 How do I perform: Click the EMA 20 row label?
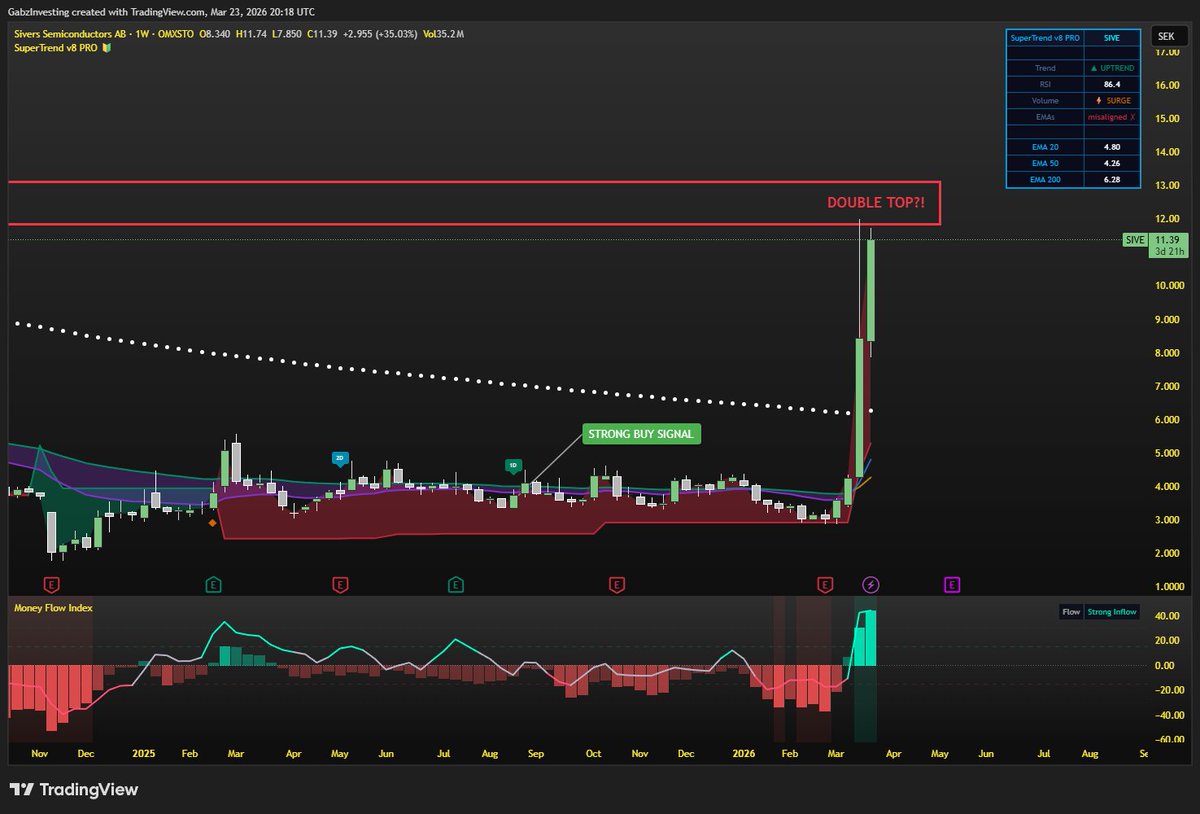tap(1046, 147)
